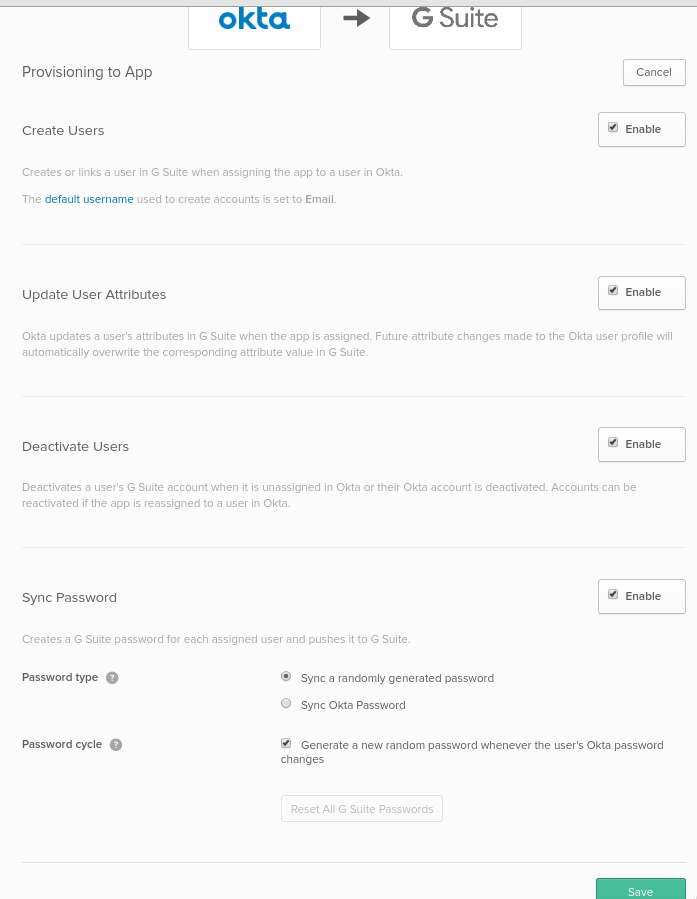Click the arrow between Okta and G Suite
697x899 pixels.
point(357,18)
